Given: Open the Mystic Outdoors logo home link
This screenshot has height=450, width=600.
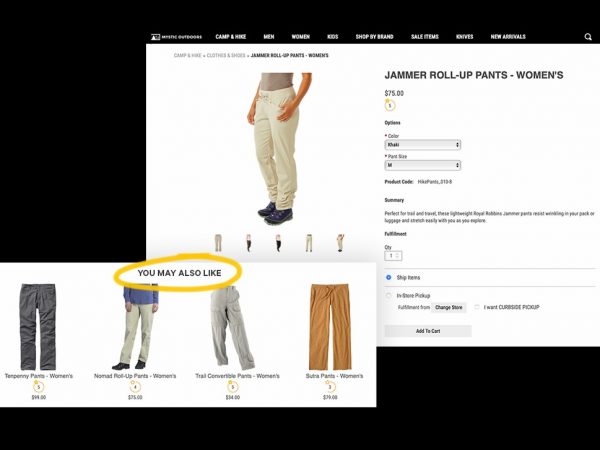Looking at the screenshot, I should [x=176, y=37].
